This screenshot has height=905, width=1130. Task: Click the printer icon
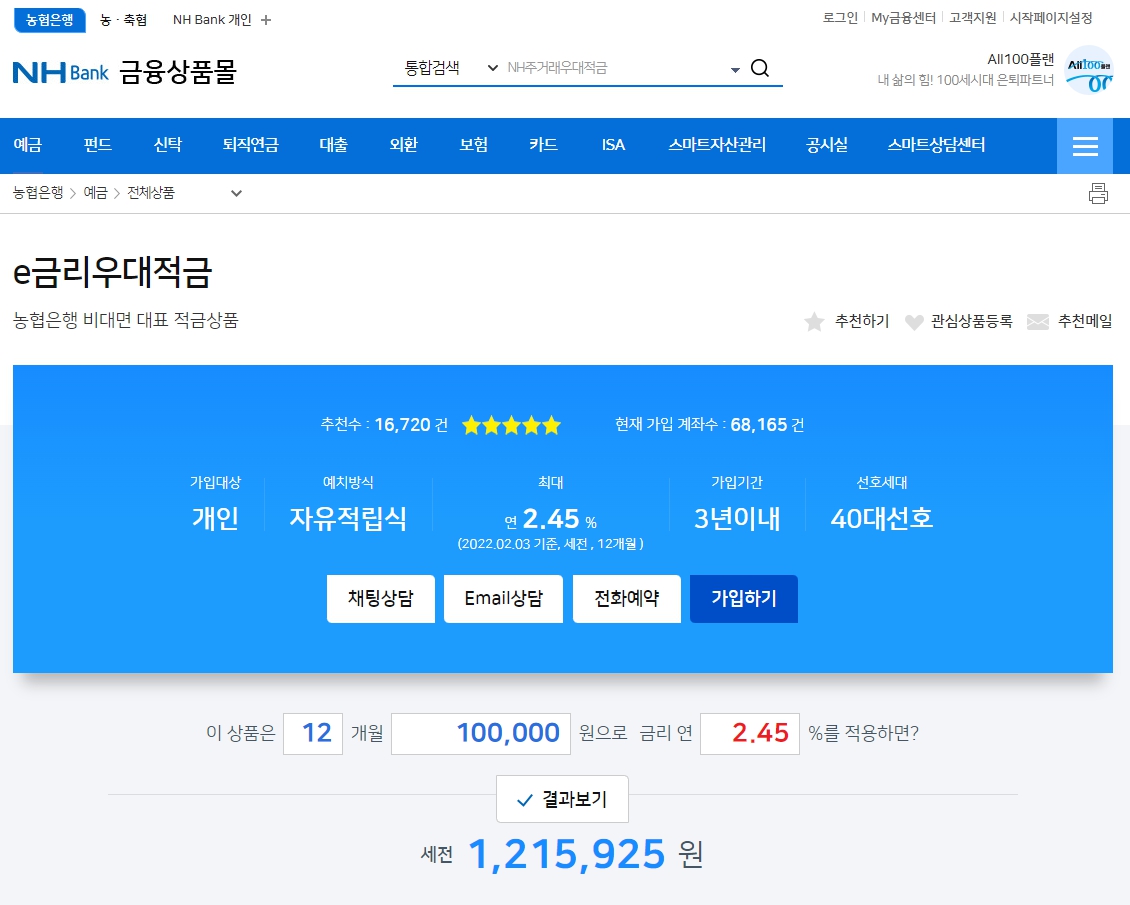coord(1098,193)
